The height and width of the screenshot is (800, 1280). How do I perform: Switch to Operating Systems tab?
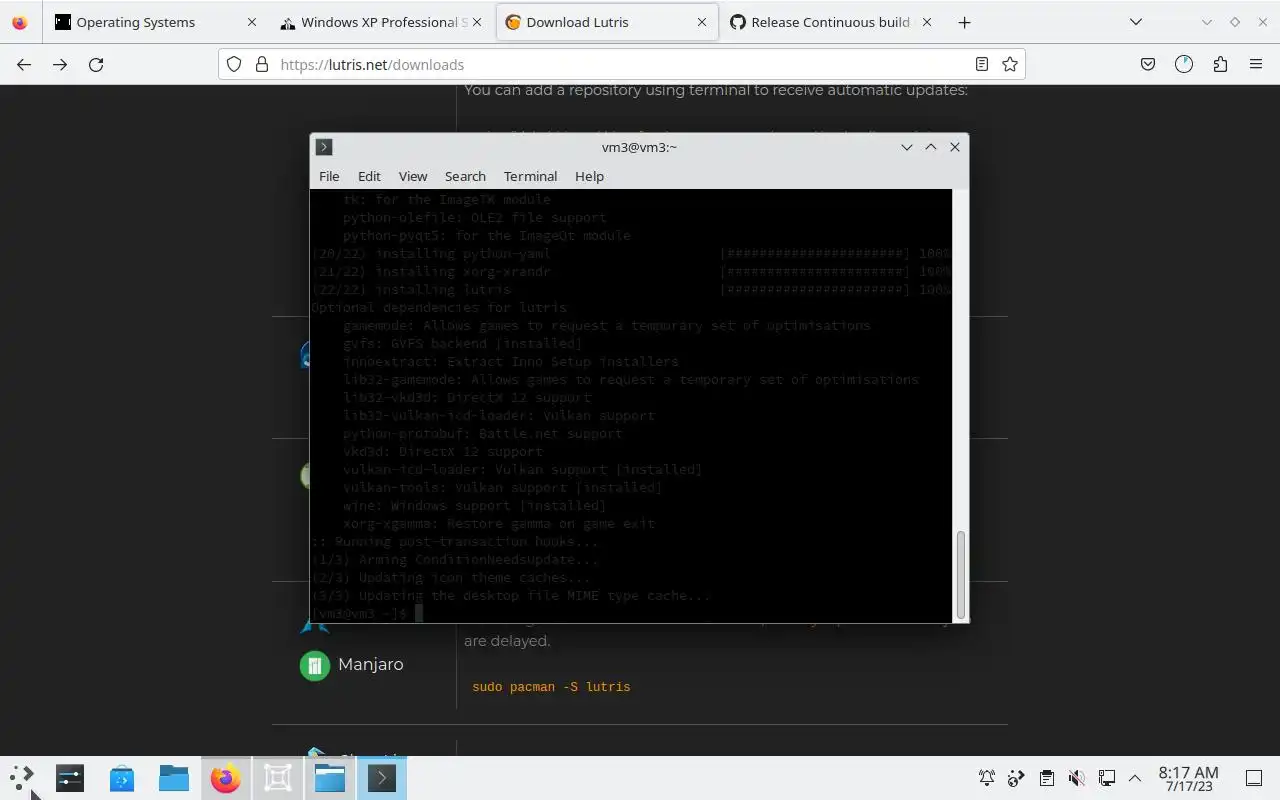click(156, 22)
